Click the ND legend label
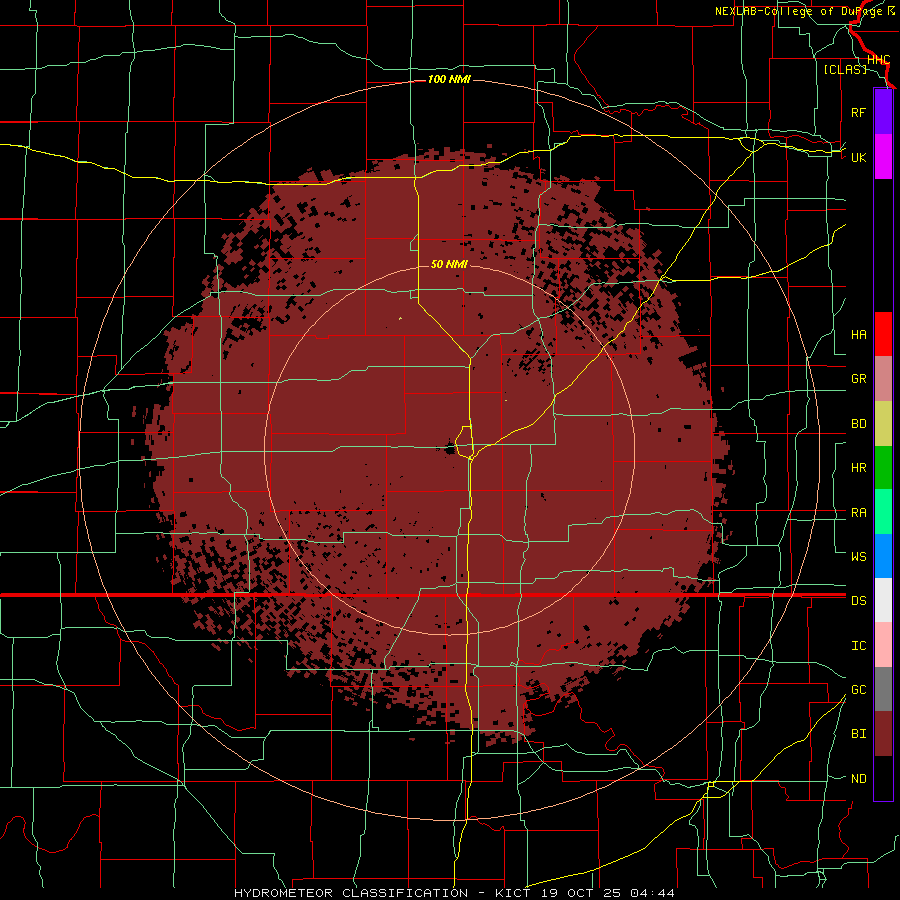Image resolution: width=900 pixels, height=900 pixels. pos(858,779)
